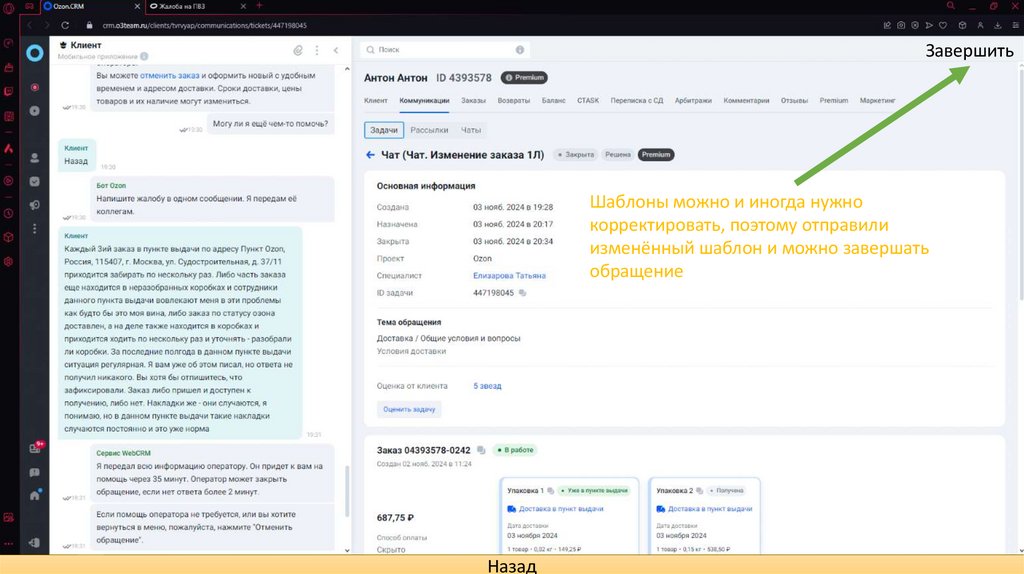Open the specialist link Елизарова Татьяна
This screenshot has width=1024, height=574.
pos(511,276)
